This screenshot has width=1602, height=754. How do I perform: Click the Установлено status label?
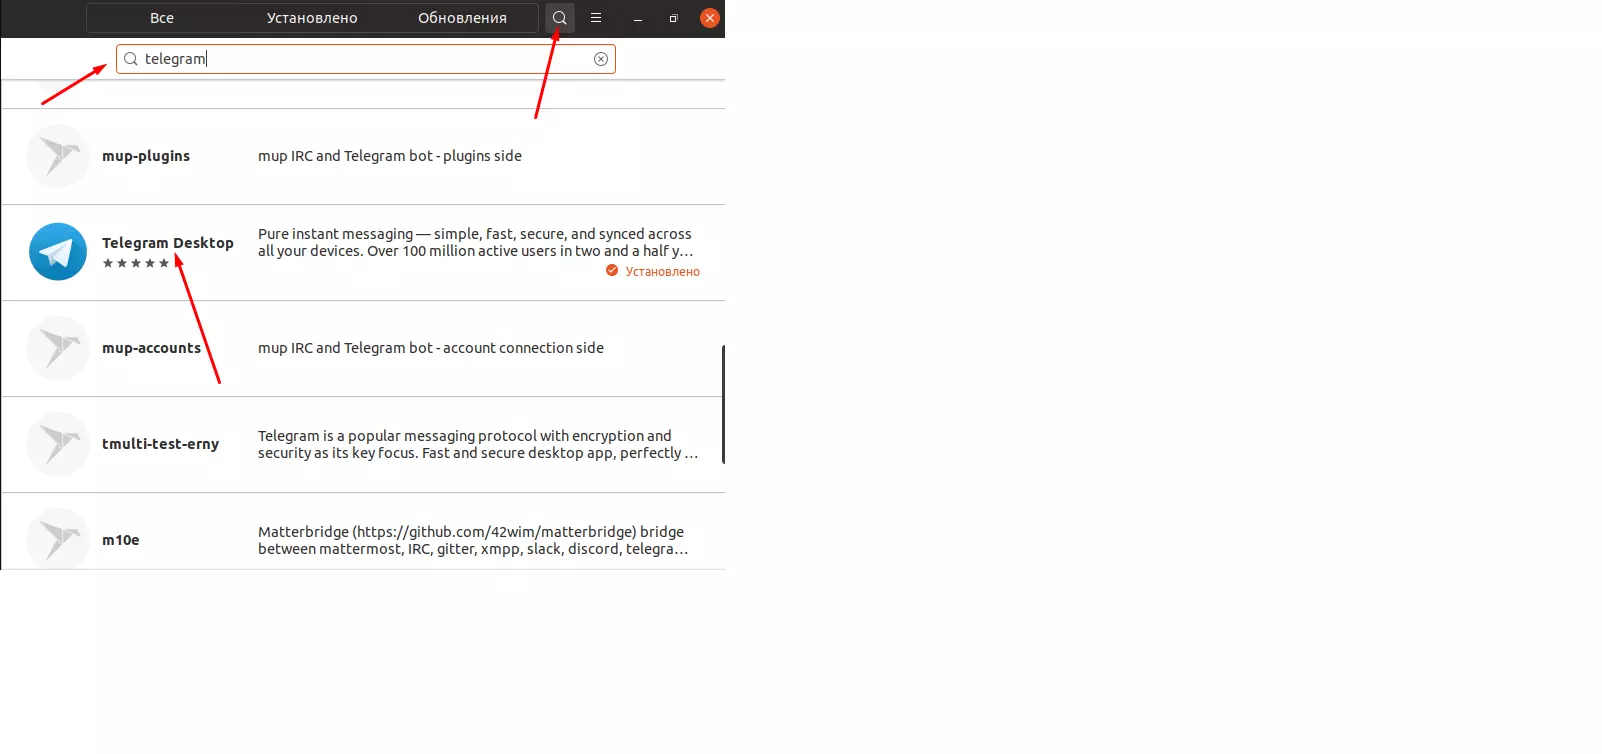coord(663,272)
